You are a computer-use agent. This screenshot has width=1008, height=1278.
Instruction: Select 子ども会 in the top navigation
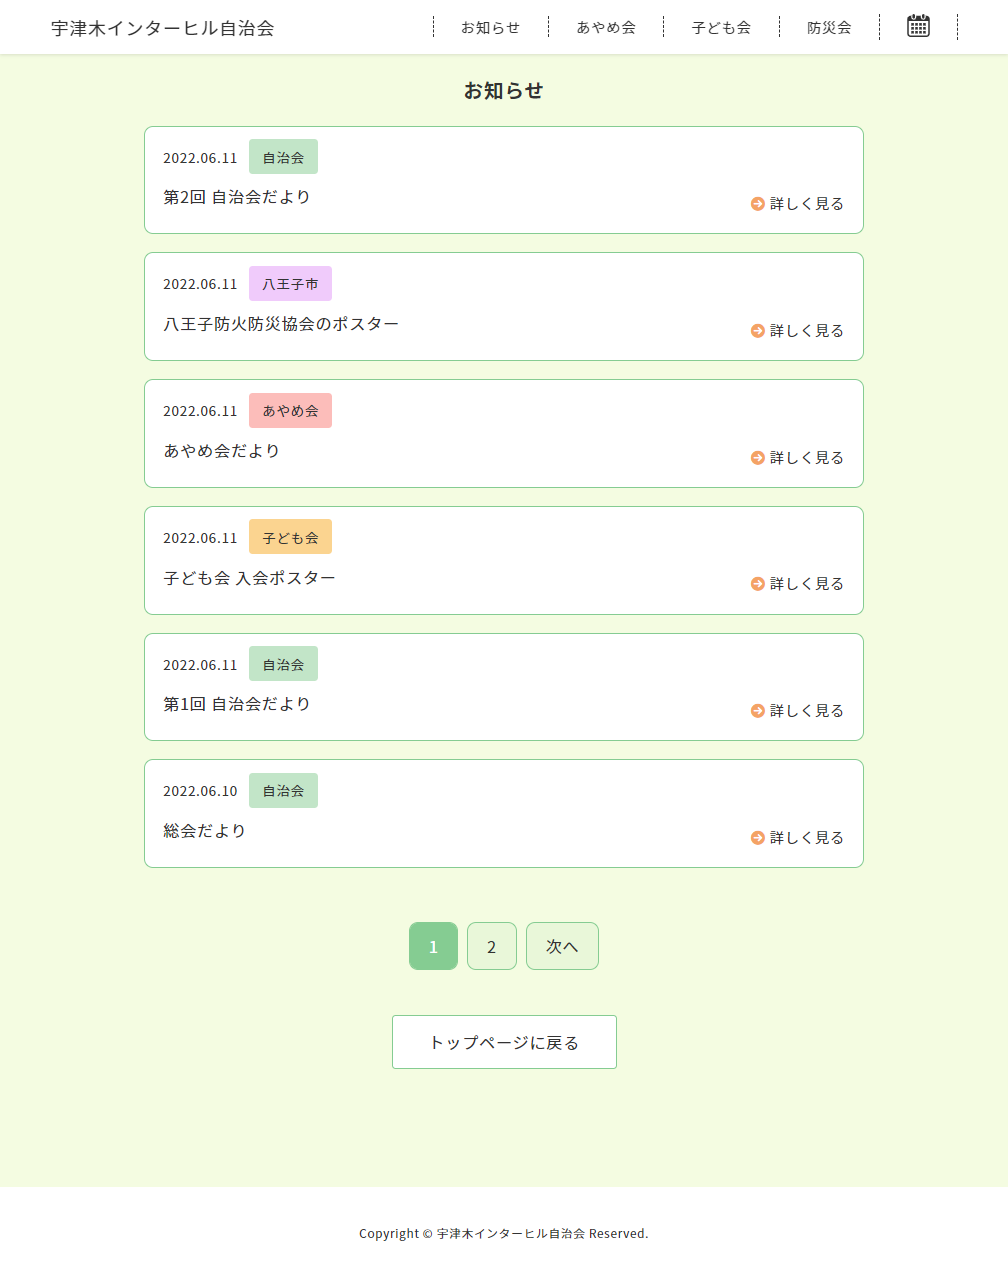pyautogui.click(x=721, y=28)
